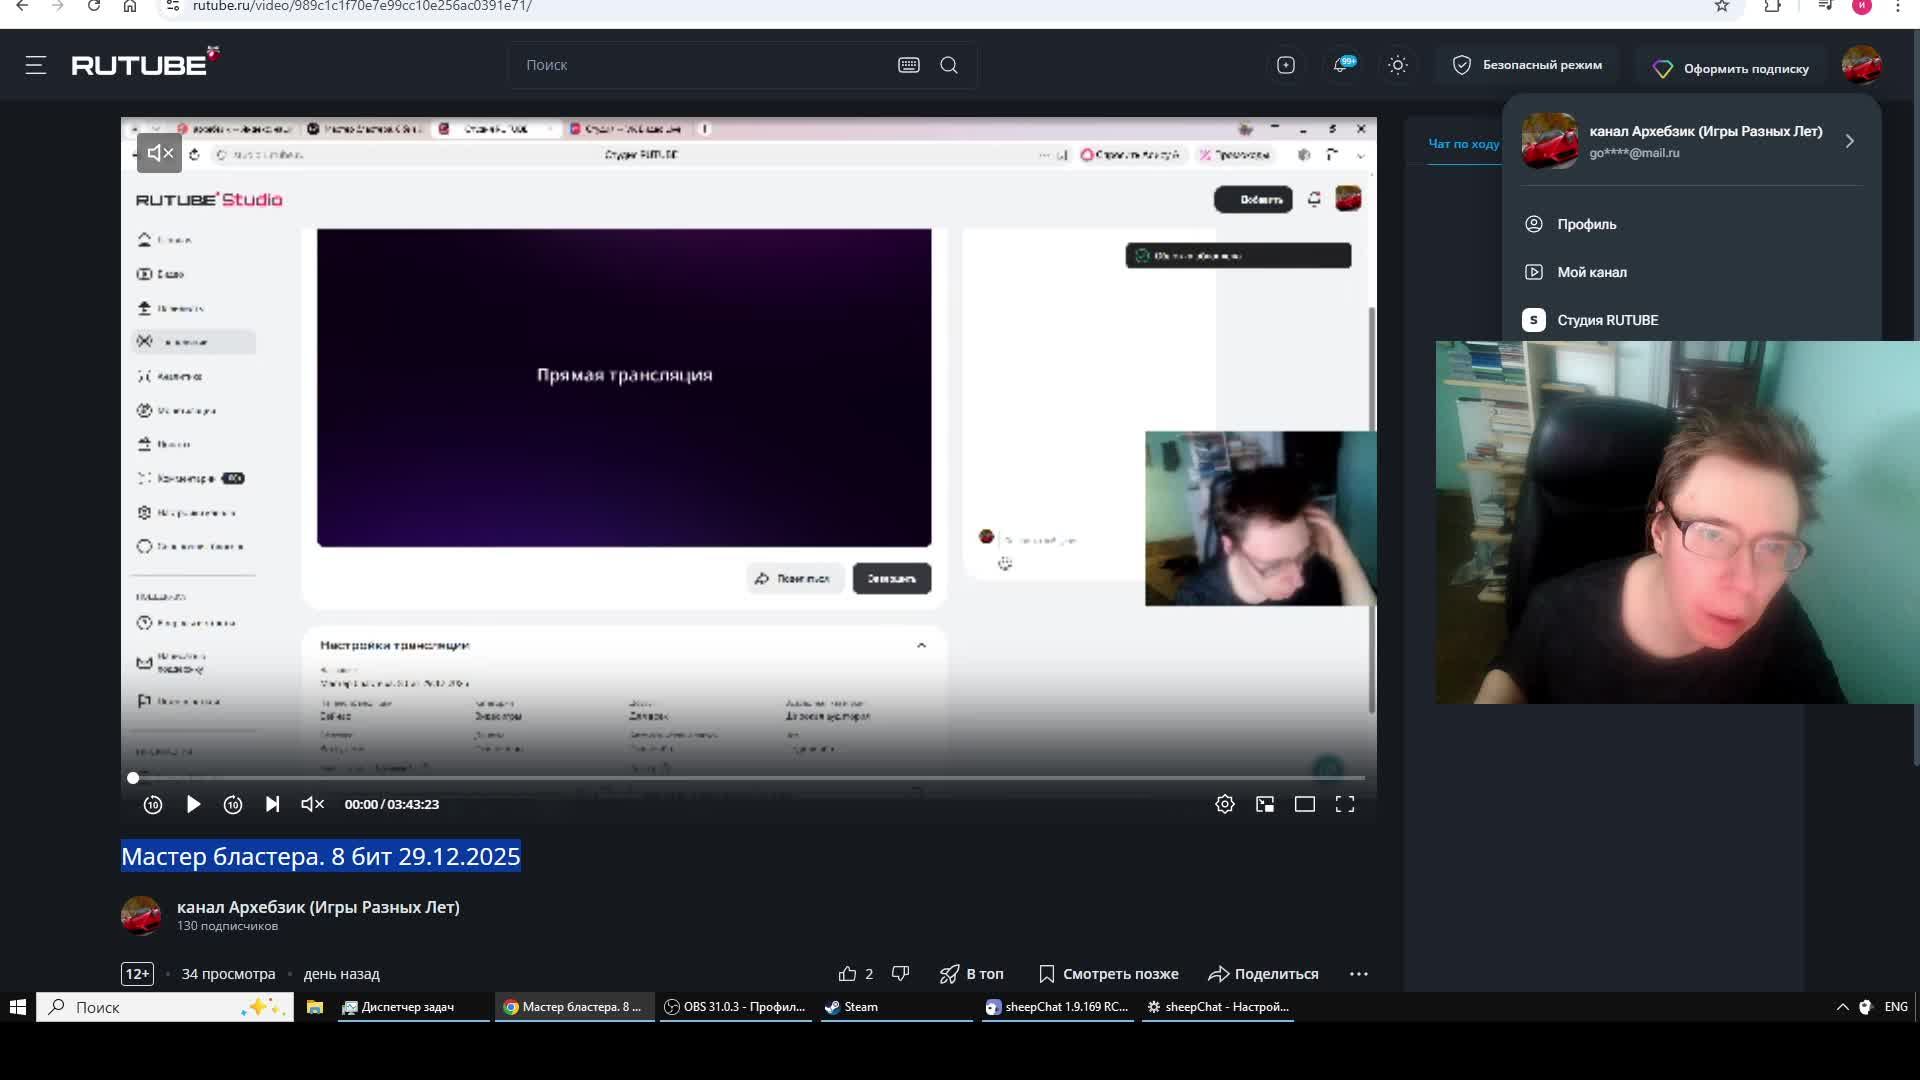Open player settings gear
The width and height of the screenshot is (1920, 1080).
(1225, 805)
